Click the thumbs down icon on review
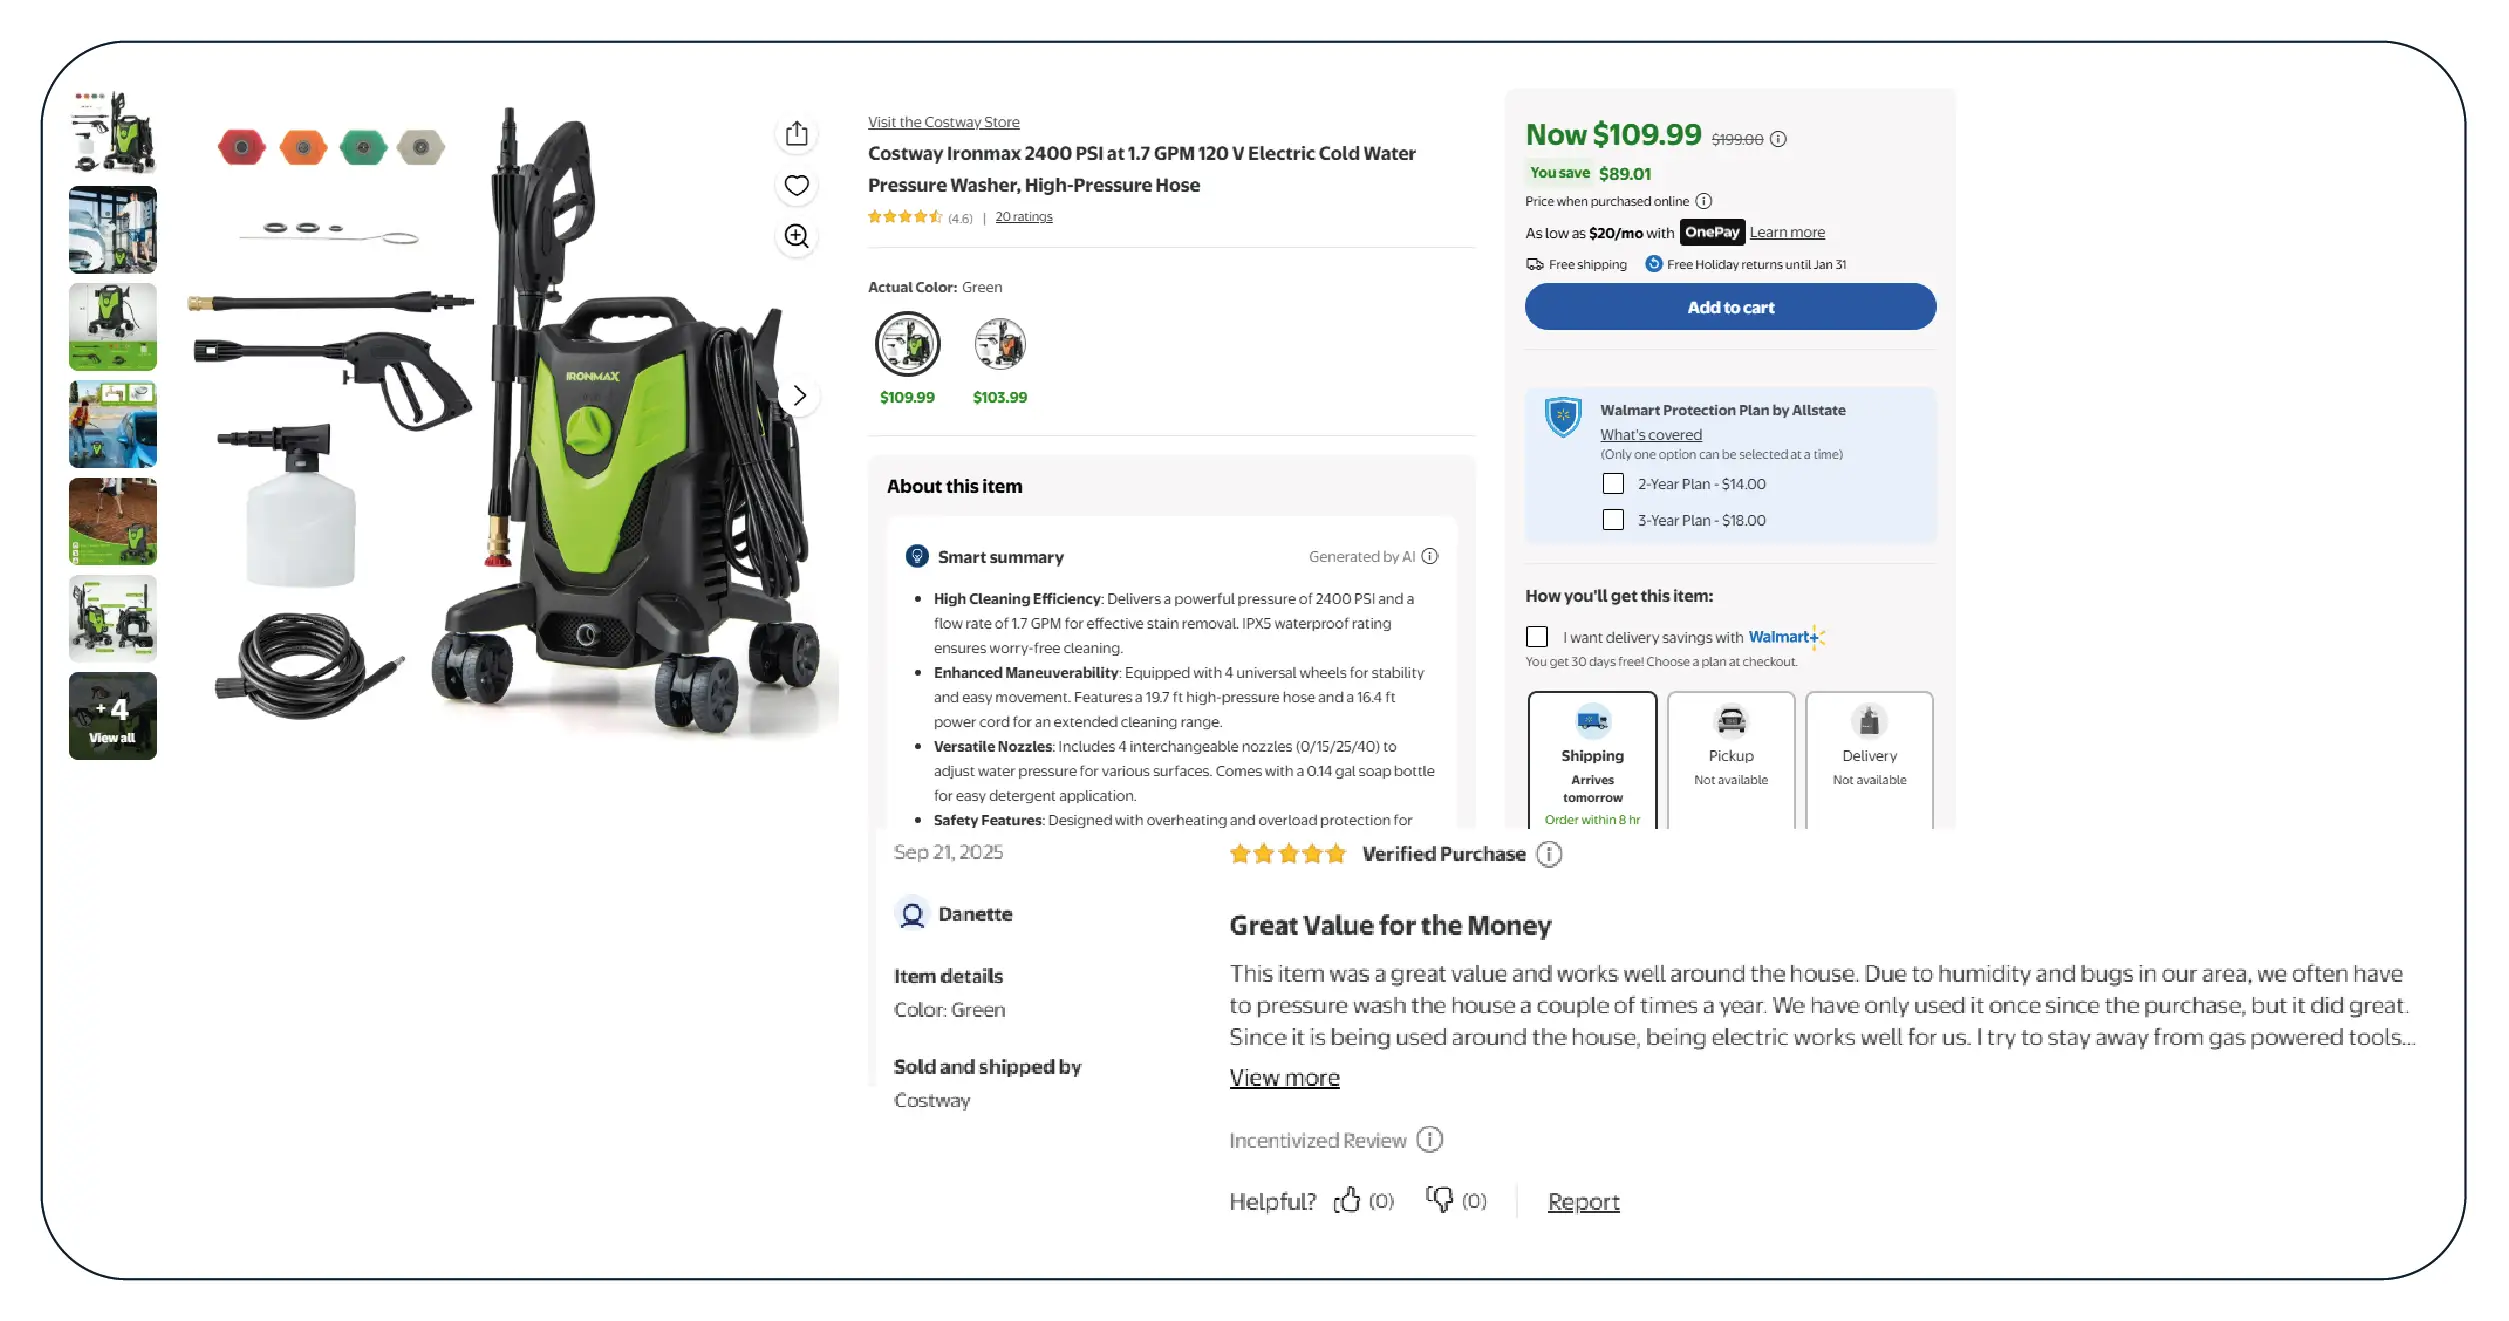2509x1321 pixels. click(x=1440, y=1200)
